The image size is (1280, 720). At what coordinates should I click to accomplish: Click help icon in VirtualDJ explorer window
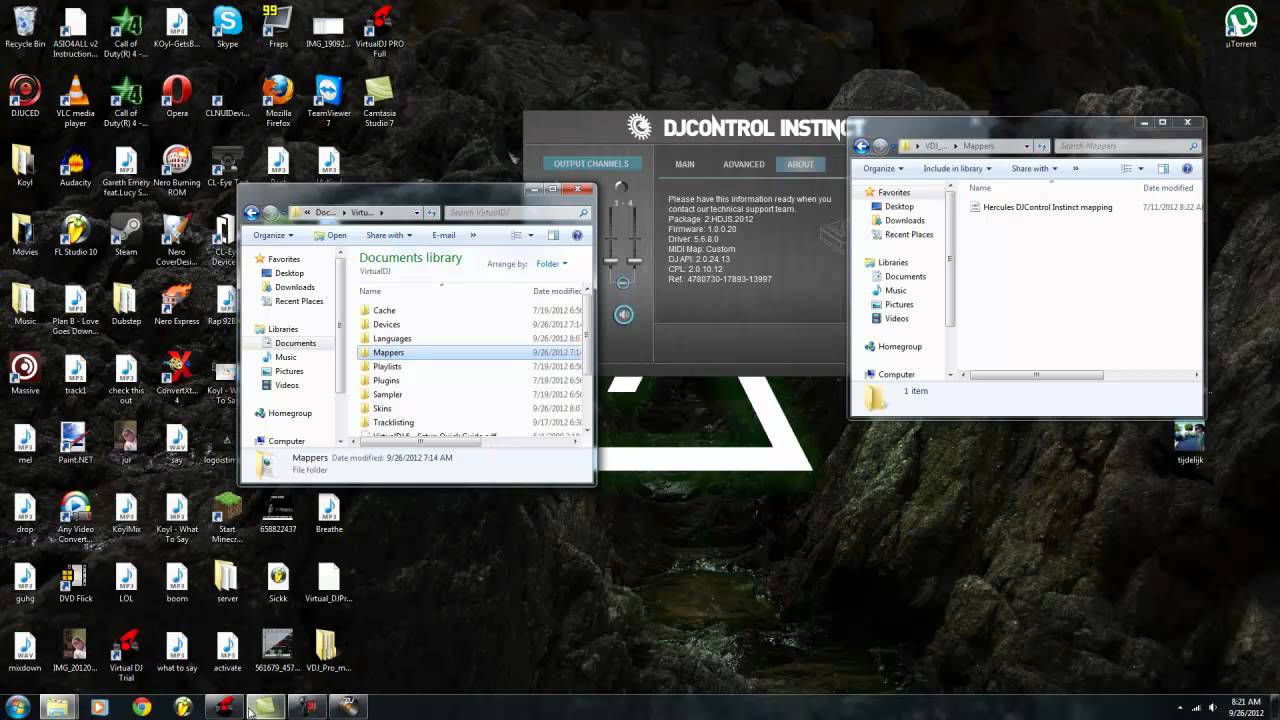(577, 235)
